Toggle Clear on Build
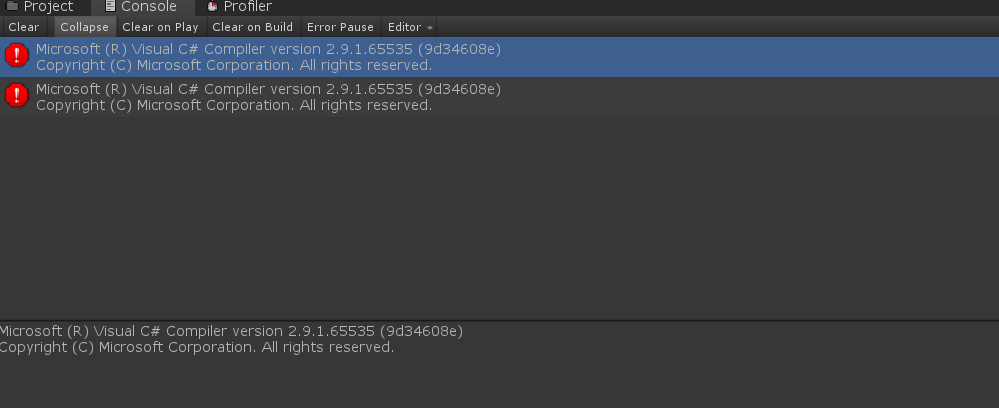 (x=252, y=27)
